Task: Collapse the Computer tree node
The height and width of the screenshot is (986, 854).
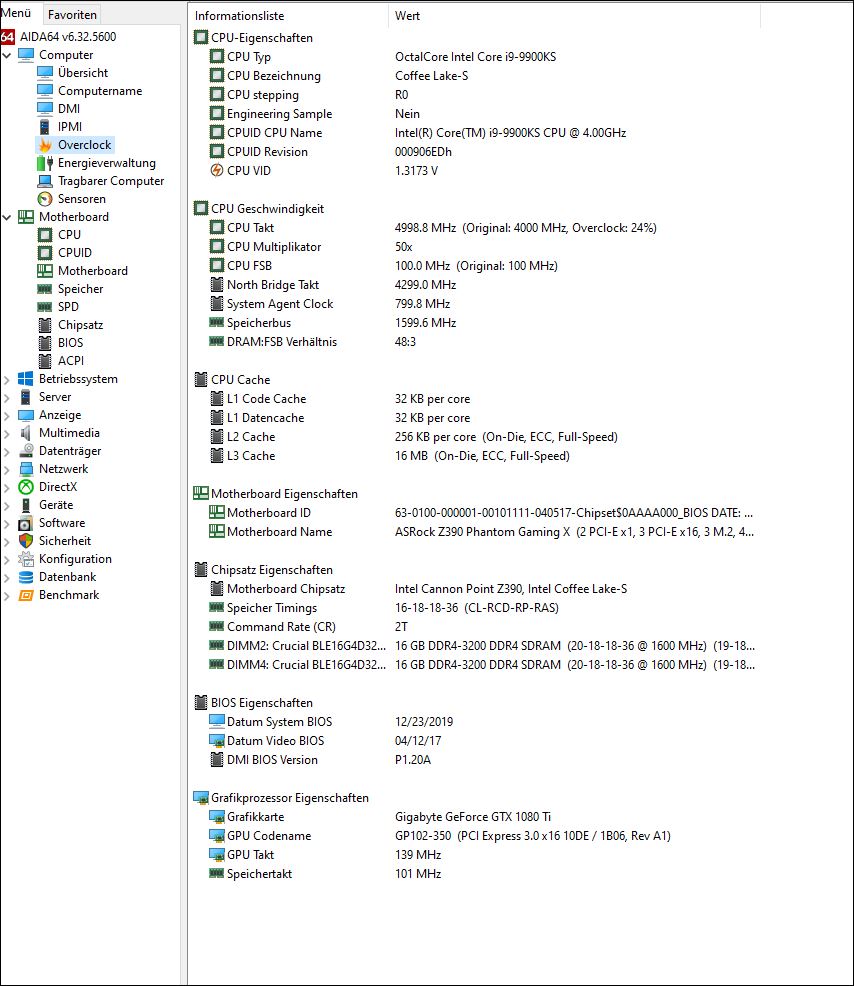Action: coord(7,55)
